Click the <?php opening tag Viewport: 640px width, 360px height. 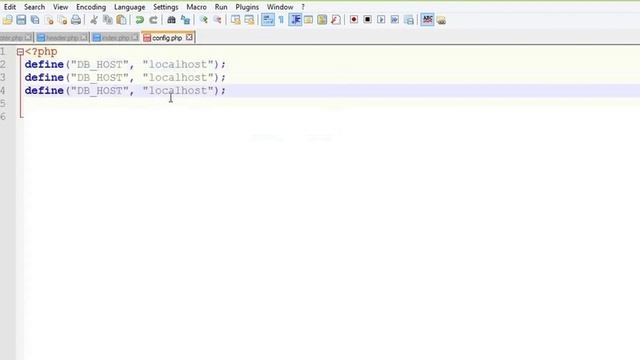(41, 52)
